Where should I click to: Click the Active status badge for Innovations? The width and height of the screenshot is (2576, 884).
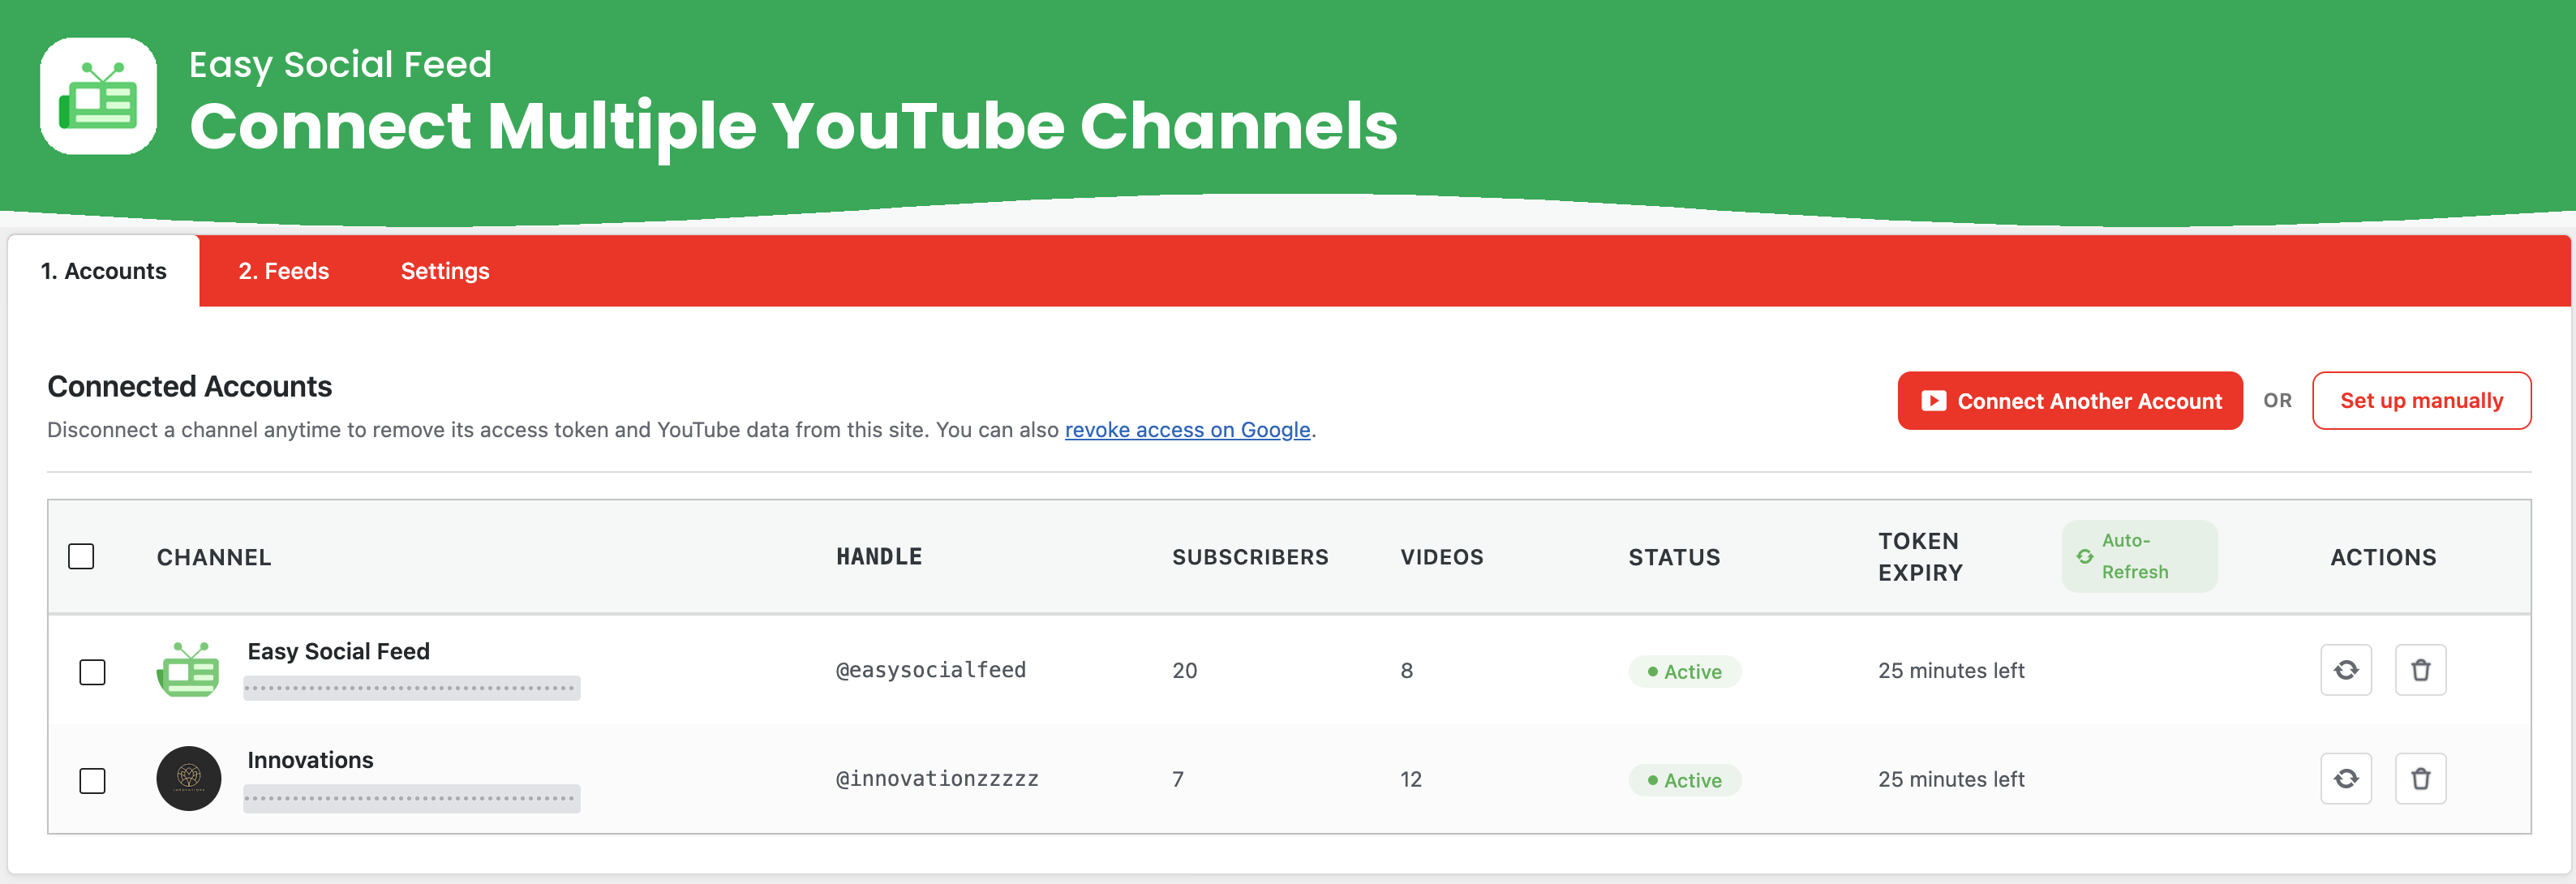pyautogui.click(x=1685, y=781)
